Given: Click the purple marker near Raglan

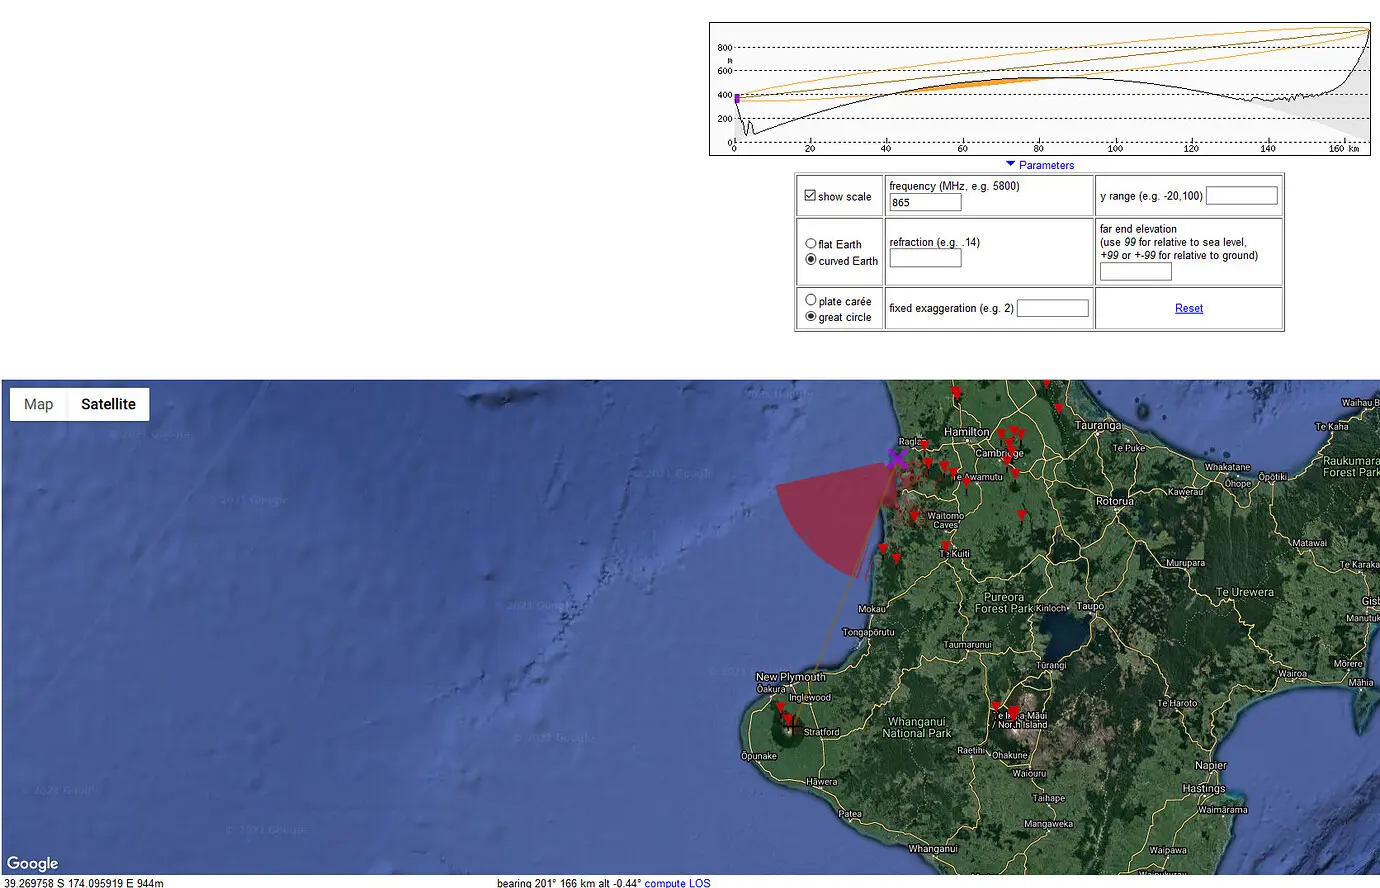Looking at the screenshot, I should click(897, 457).
